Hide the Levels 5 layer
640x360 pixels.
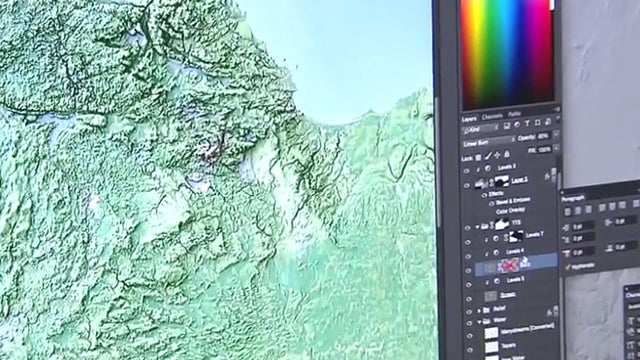point(469,285)
